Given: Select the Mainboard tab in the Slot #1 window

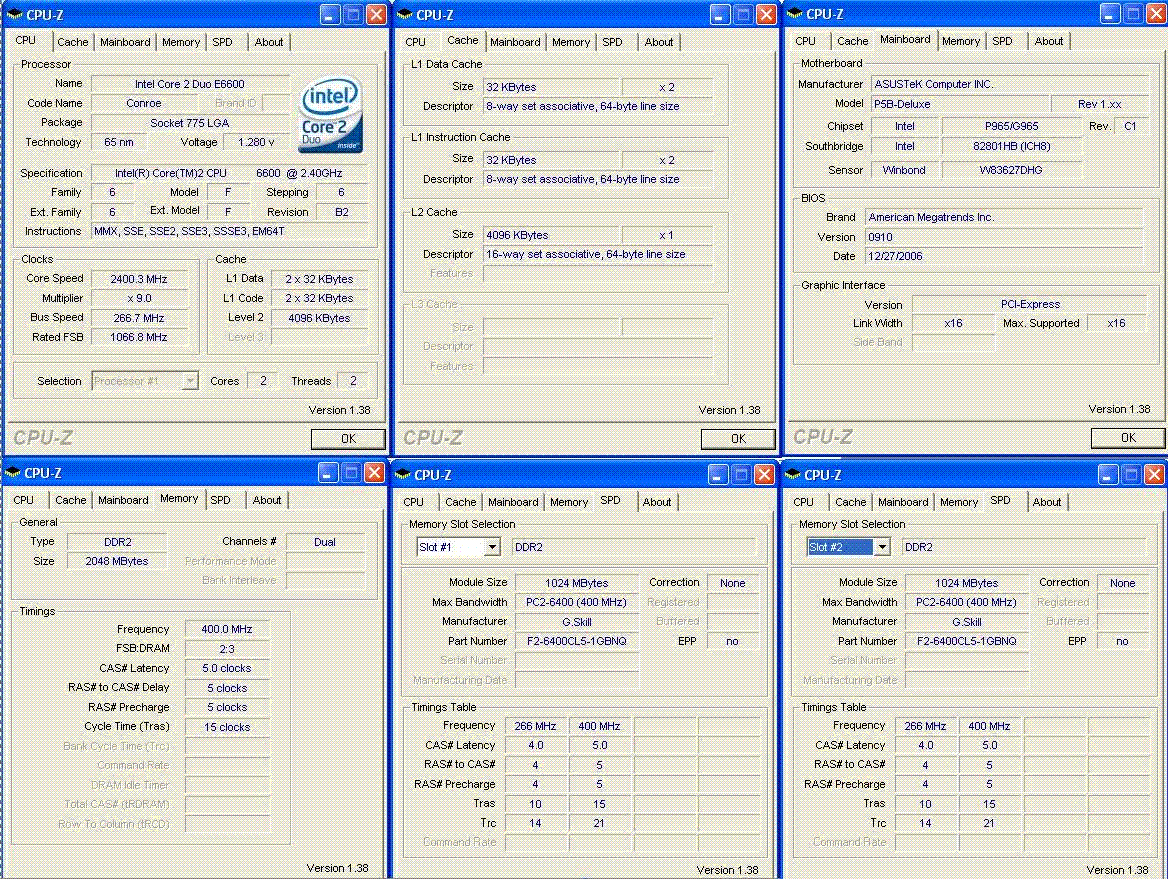Looking at the screenshot, I should click(x=513, y=503).
